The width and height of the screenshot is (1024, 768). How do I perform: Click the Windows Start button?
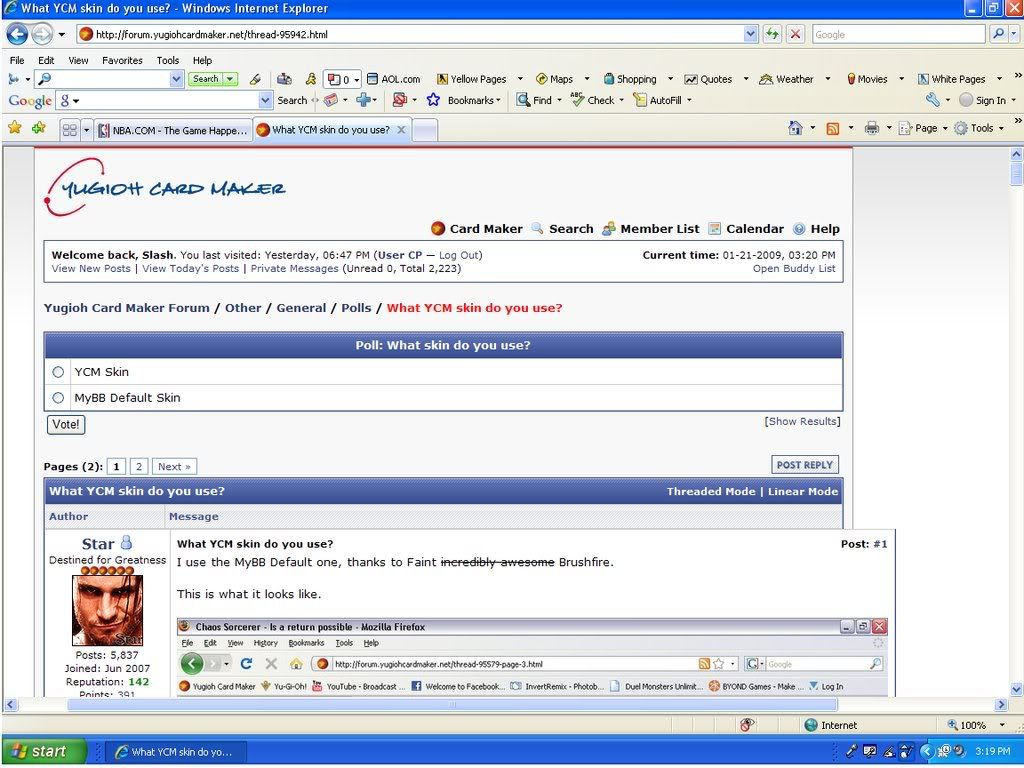(x=37, y=752)
